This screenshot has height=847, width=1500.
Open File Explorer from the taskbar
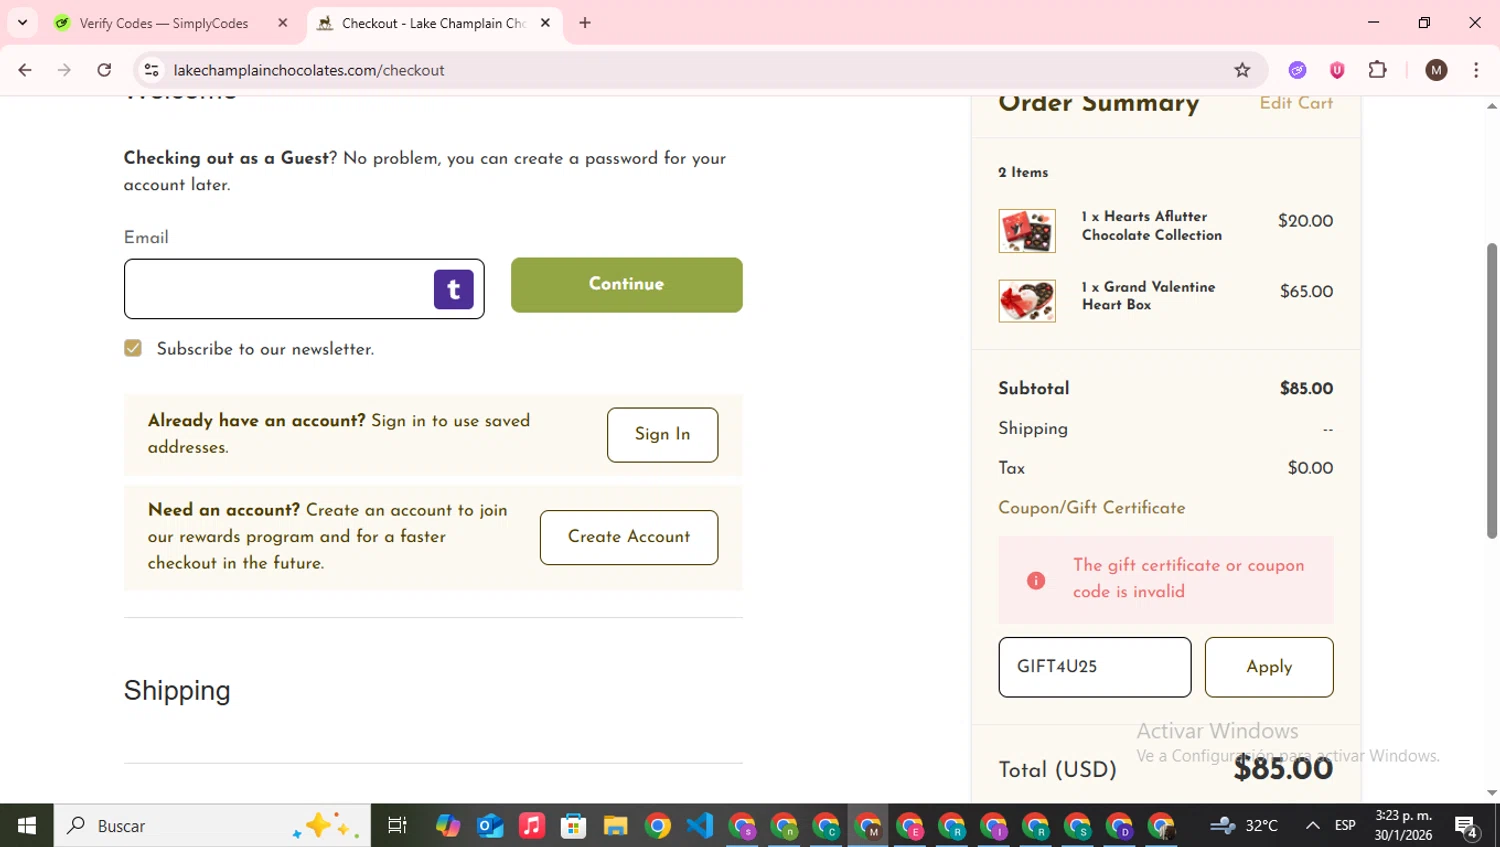[x=615, y=826]
